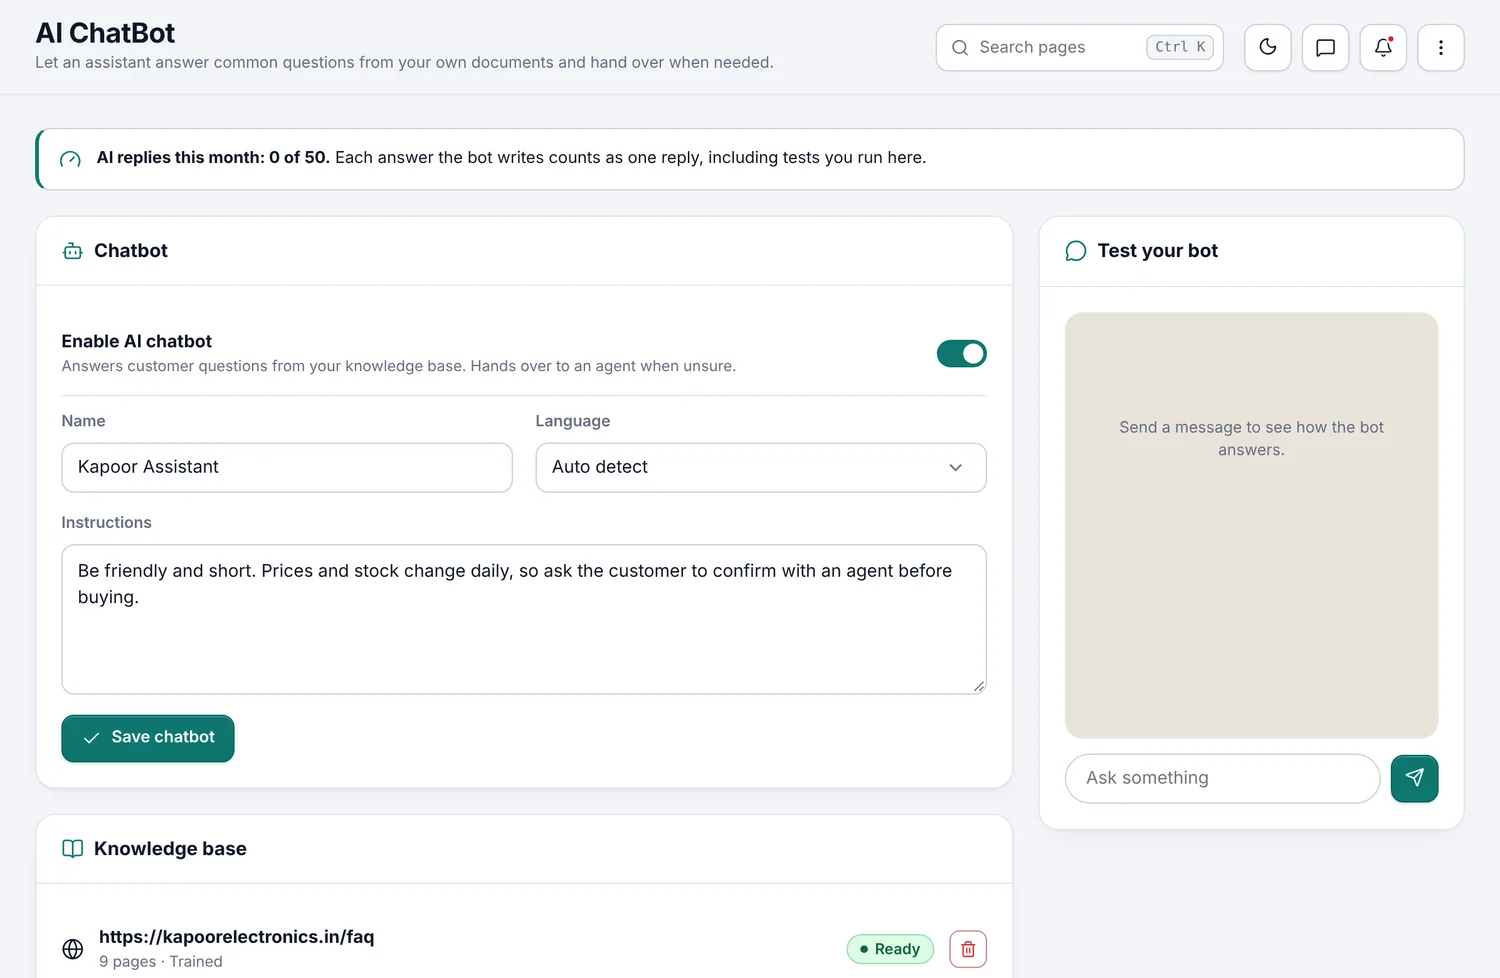The height and width of the screenshot is (978, 1500).
Task: Click the AI ChatBot page title
Action: coord(105,33)
